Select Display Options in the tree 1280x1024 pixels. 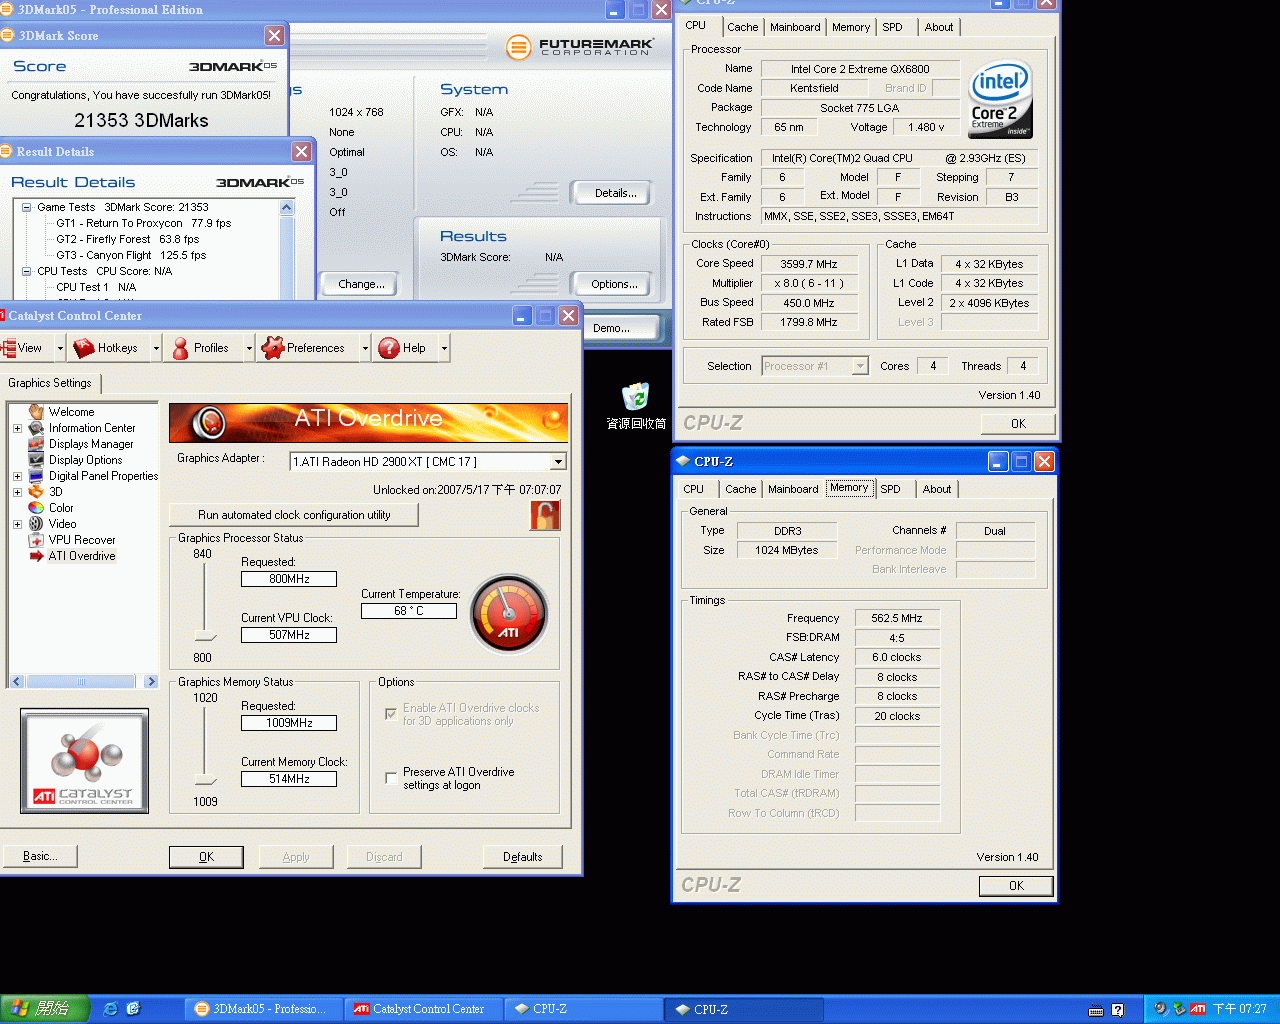pos(86,460)
